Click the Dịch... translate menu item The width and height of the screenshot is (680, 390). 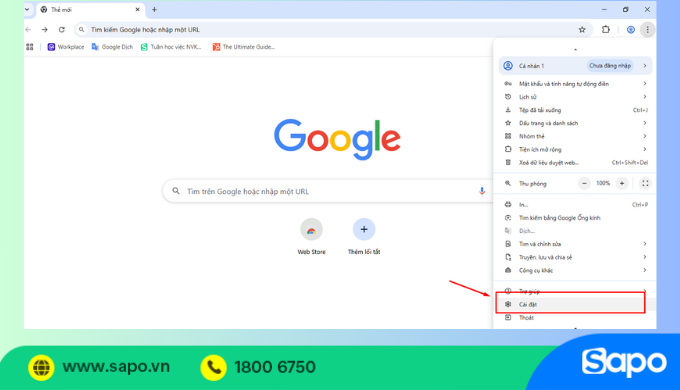point(575,231)
